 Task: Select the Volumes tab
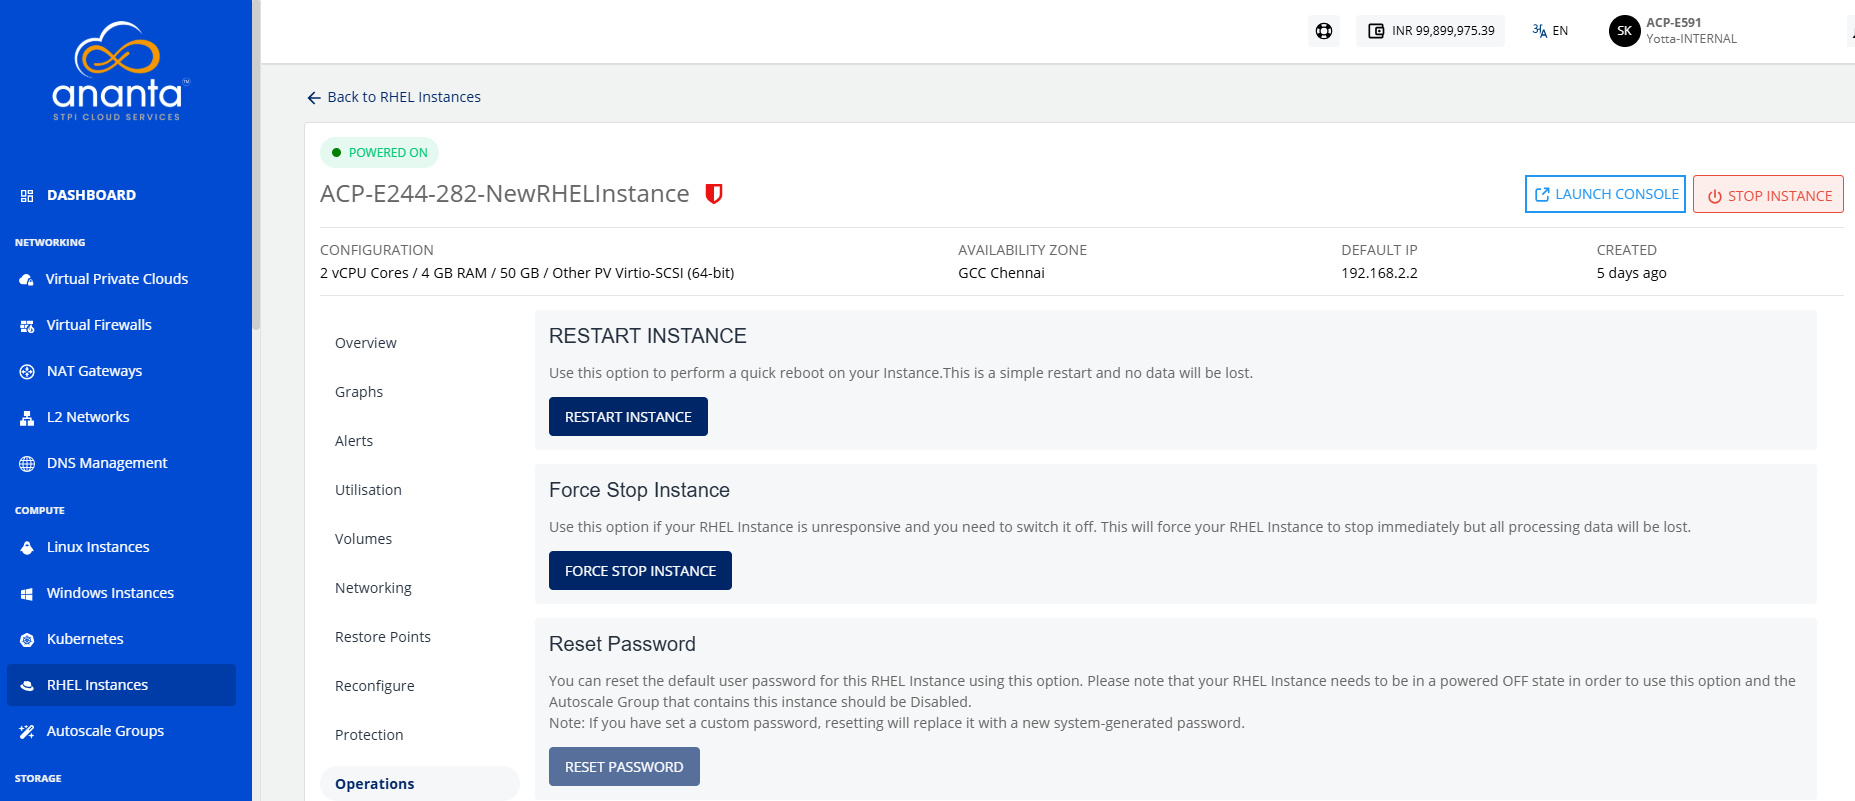363,539
